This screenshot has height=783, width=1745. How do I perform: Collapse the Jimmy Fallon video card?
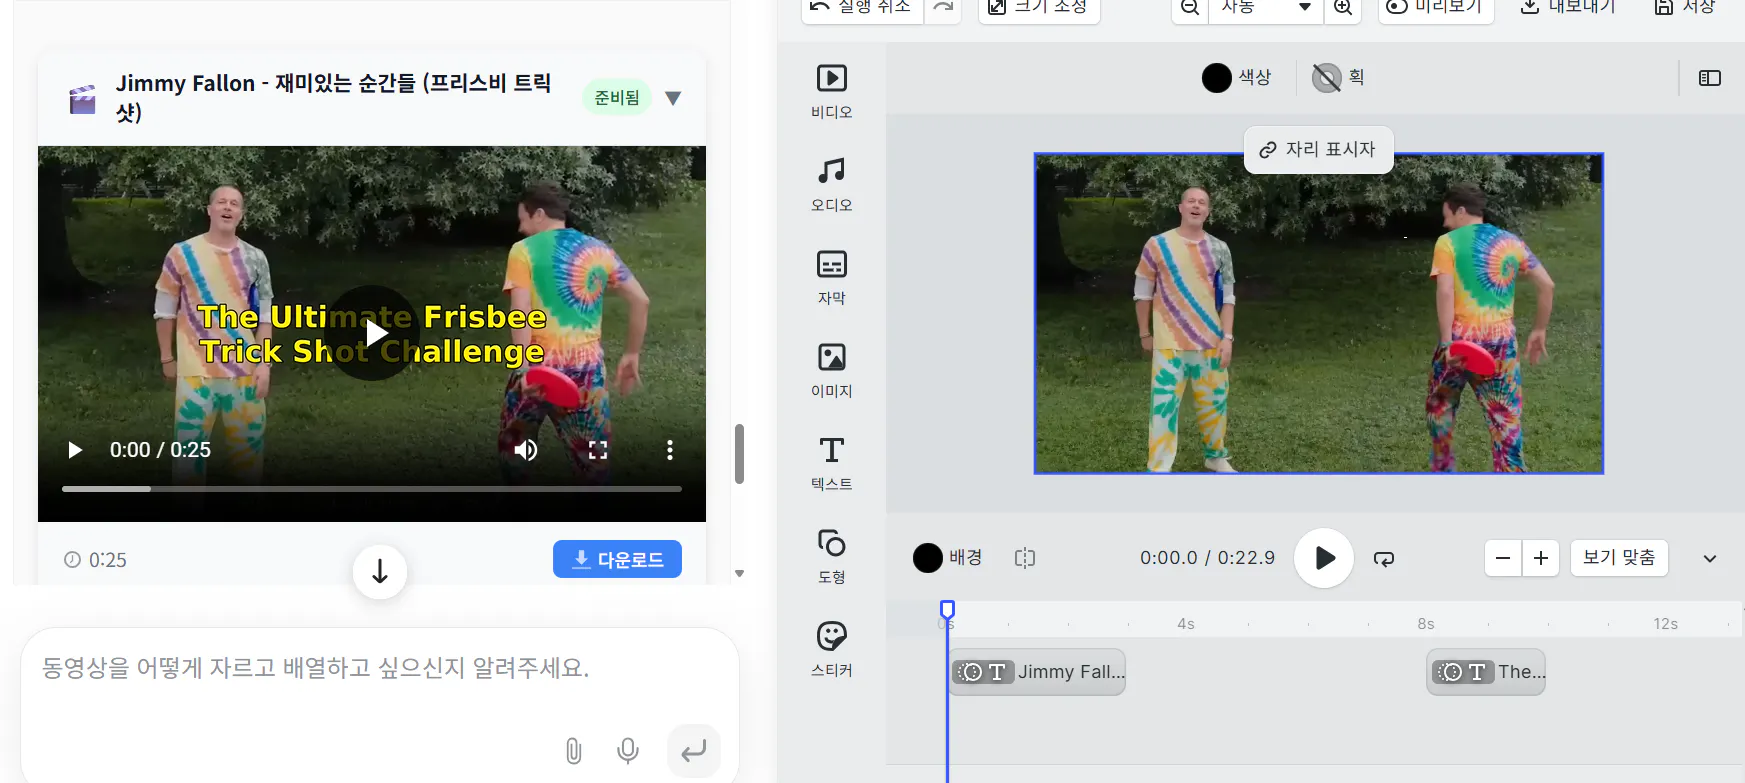[x=673, y=98]
